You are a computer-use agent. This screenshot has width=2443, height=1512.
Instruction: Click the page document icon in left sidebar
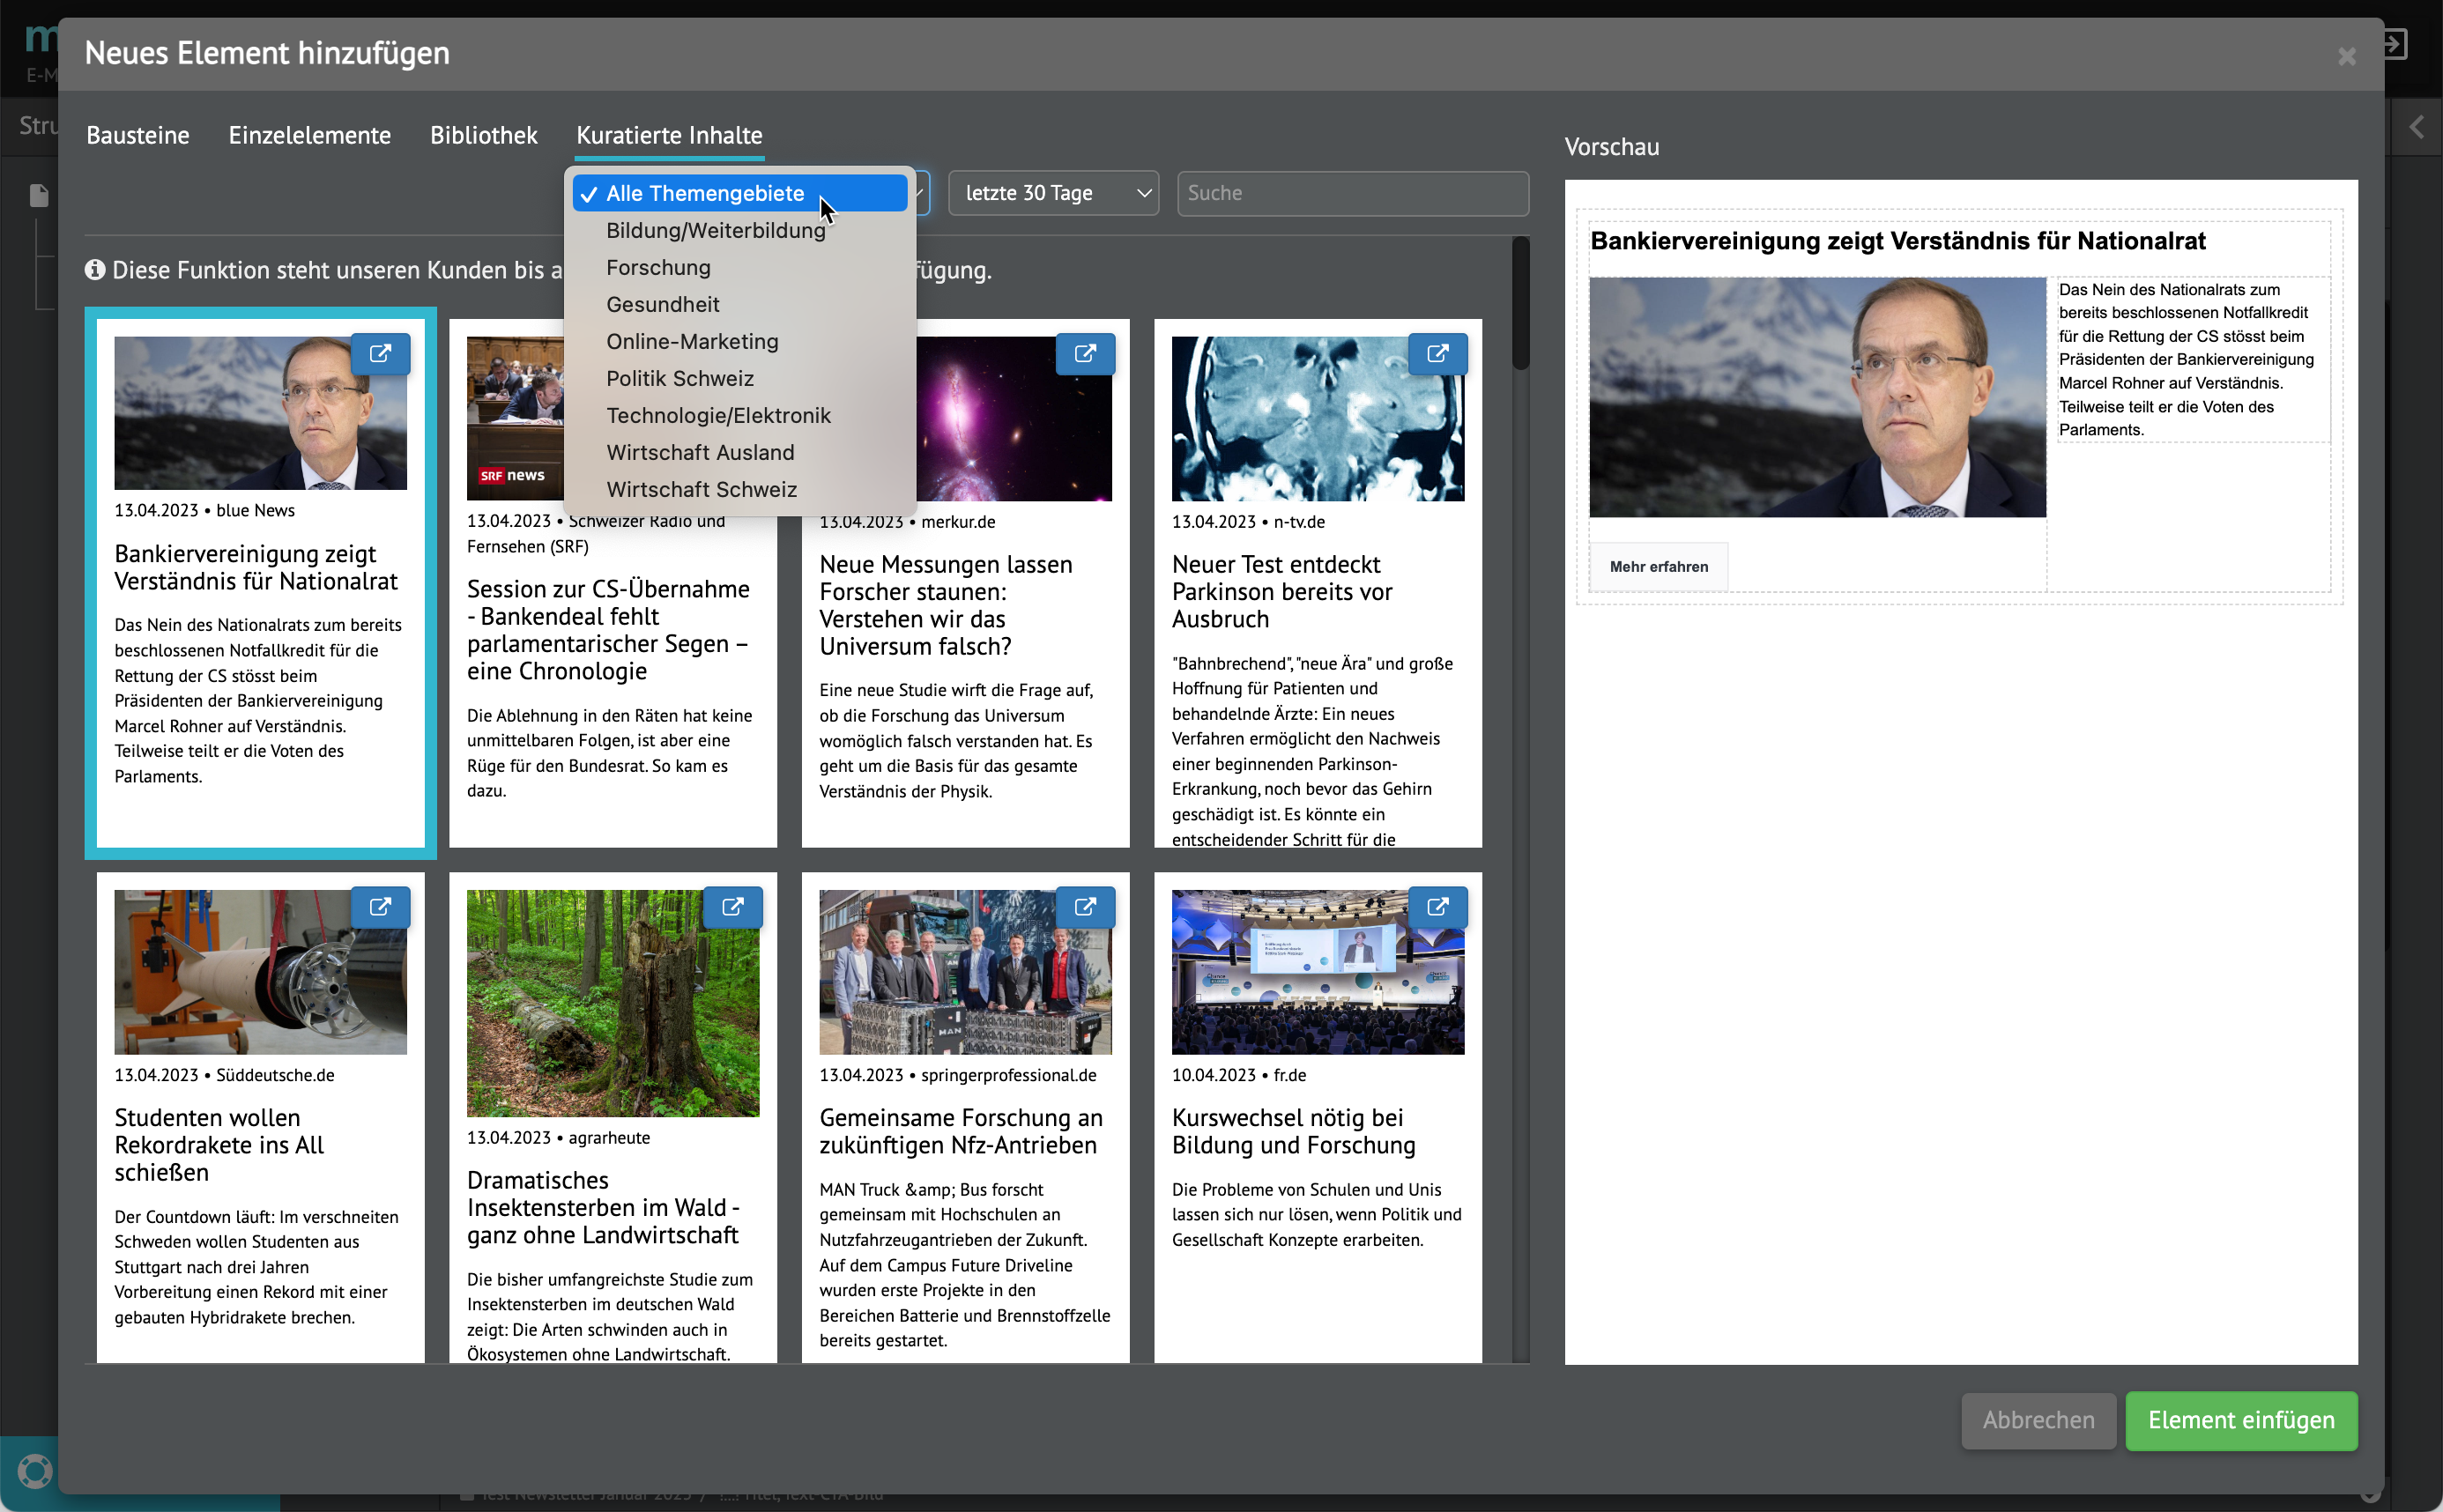click(x=39, y=195)
